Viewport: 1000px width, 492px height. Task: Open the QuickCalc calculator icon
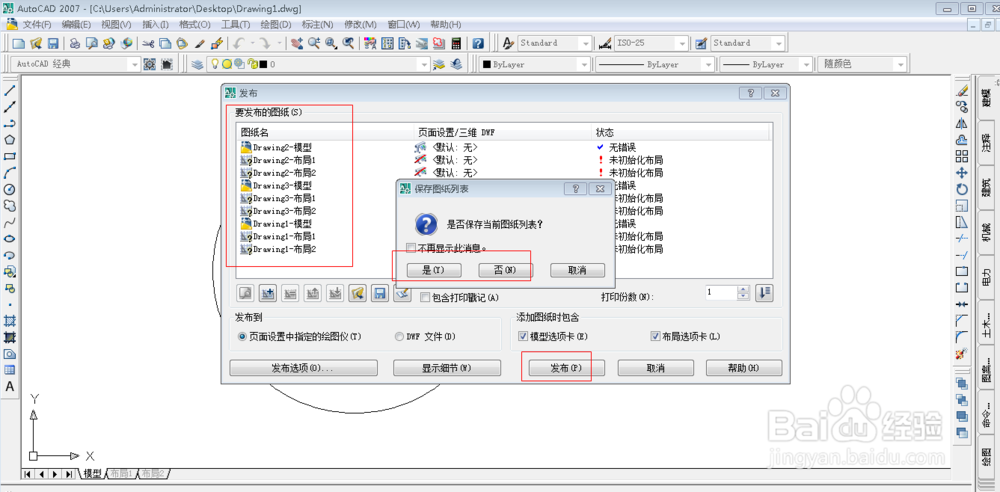[456, 43]
